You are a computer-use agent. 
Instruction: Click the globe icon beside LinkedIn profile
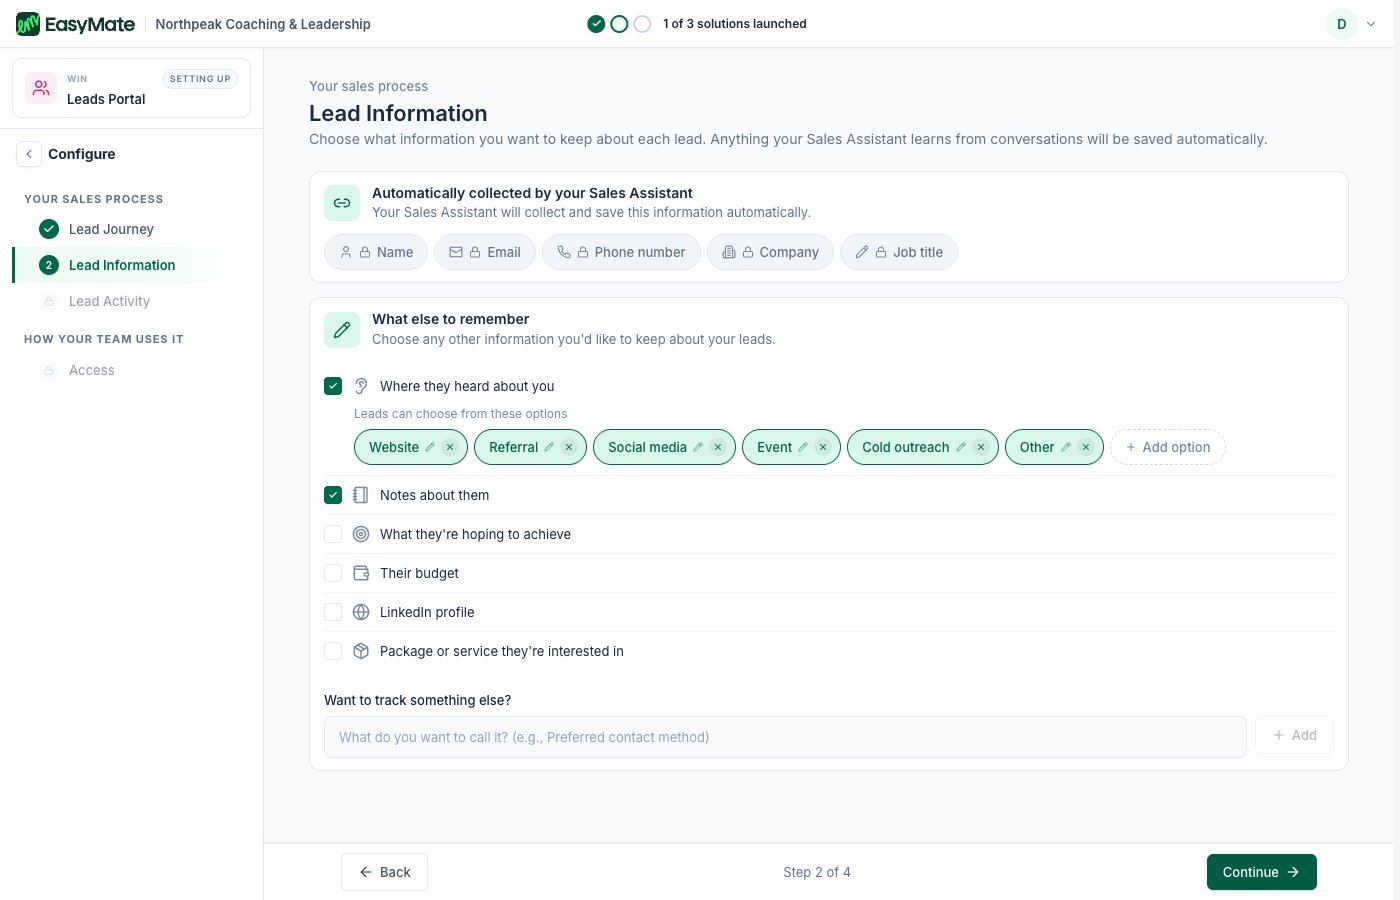click(x=361, y=612)
